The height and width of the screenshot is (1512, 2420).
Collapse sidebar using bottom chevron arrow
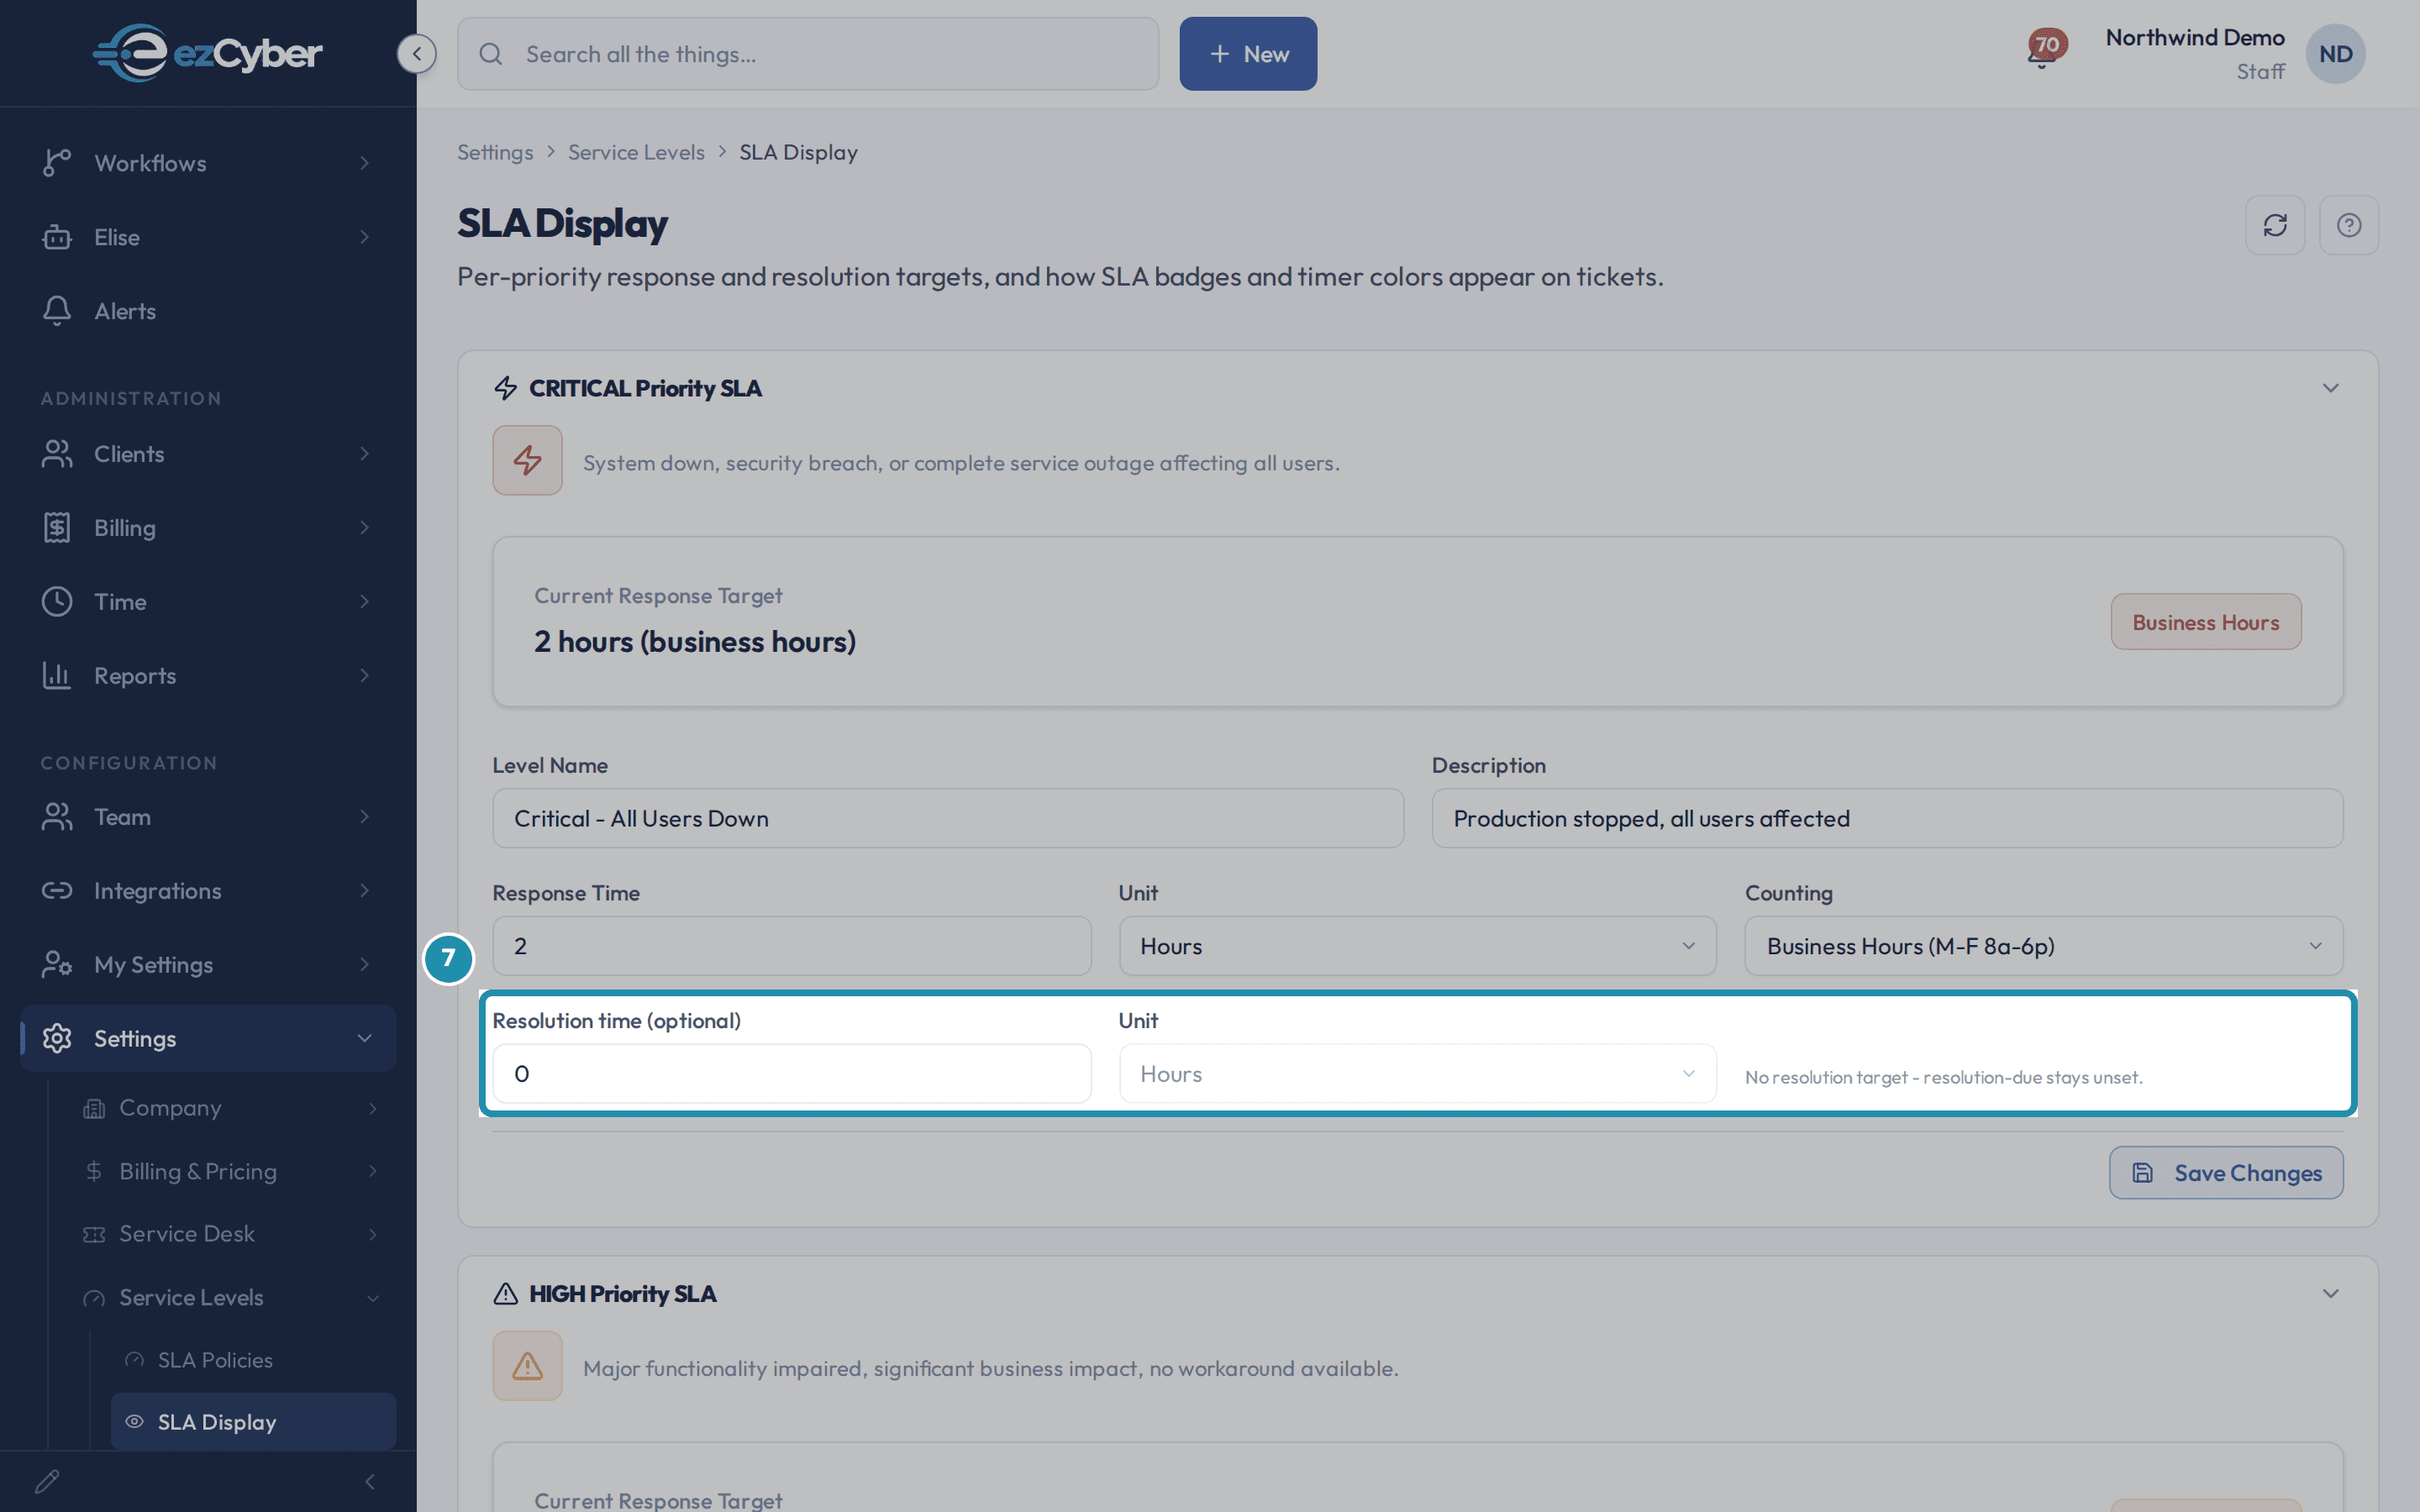click(x=370, y=1481)
